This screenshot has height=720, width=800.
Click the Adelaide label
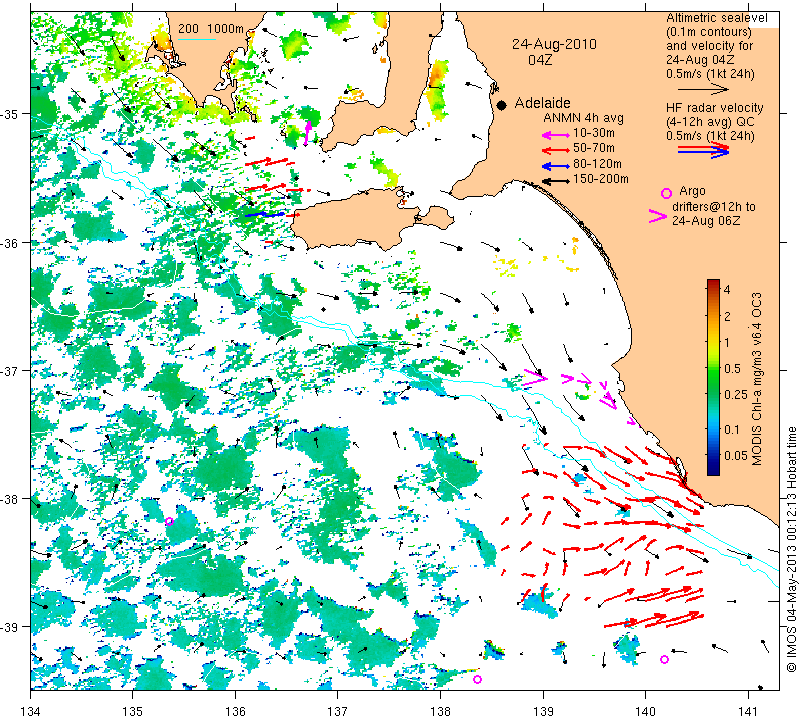point(542,103)
